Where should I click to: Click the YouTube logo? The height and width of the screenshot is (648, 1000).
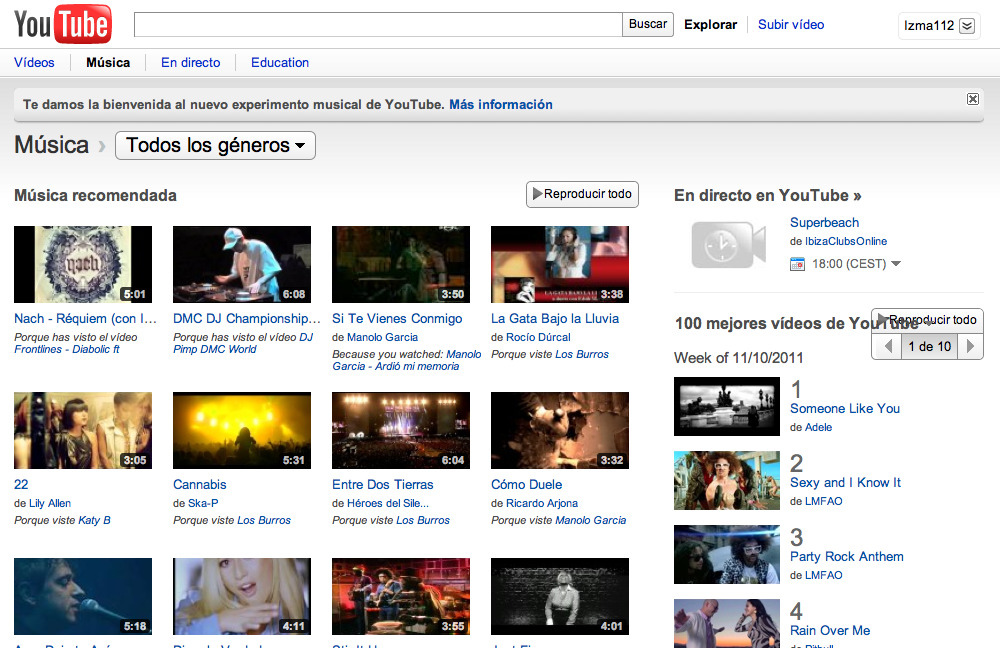click(62, 24)
